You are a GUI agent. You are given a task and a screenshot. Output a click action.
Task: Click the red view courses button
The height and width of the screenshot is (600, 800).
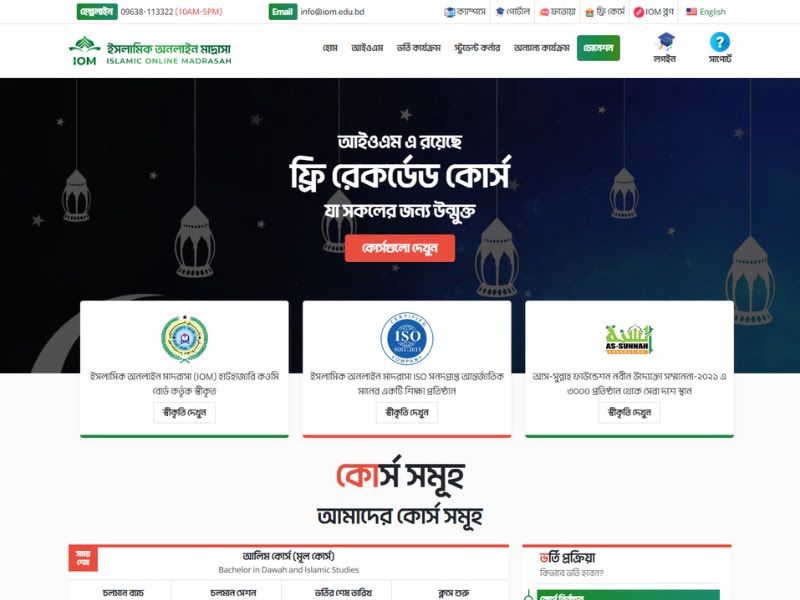[399, 248]
